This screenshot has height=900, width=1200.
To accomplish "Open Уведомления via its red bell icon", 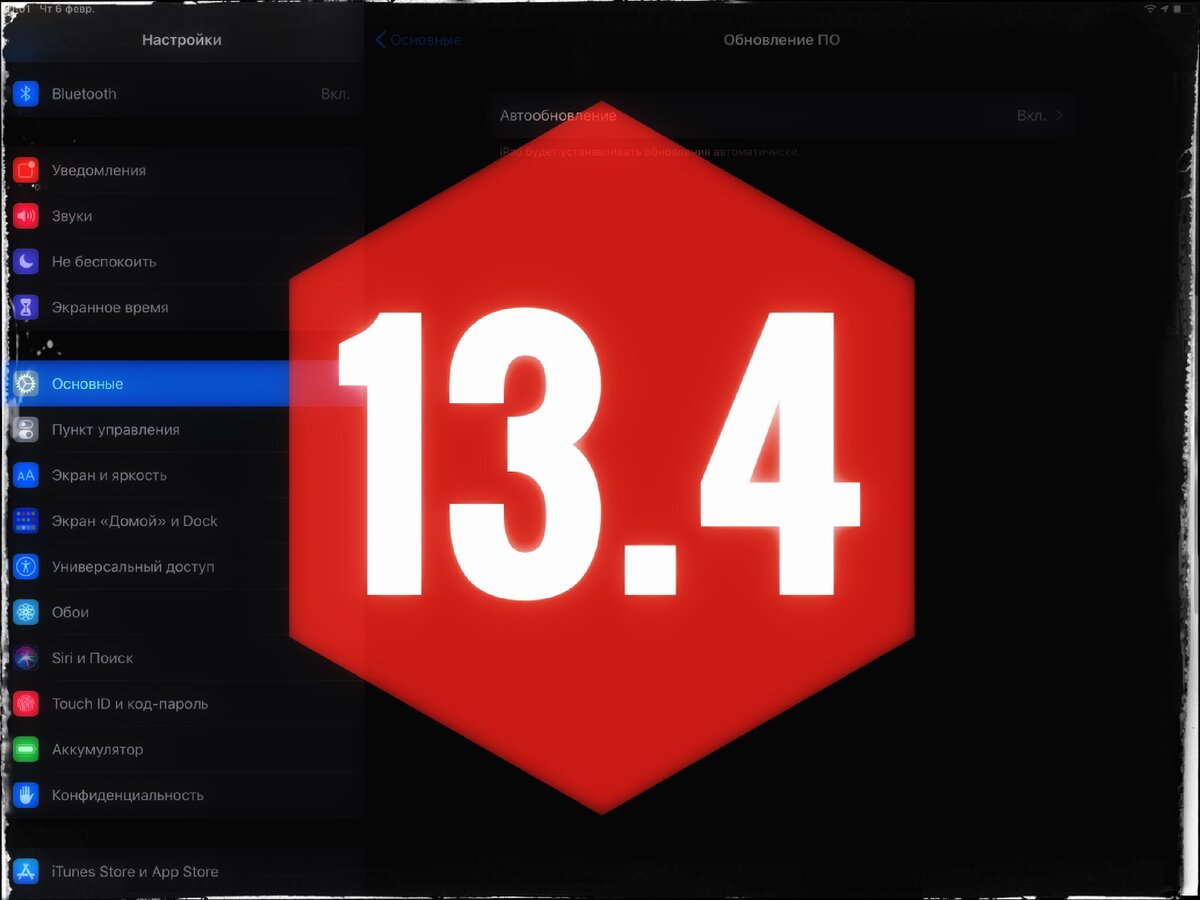I will pyautogui.click(x=26, y=170).
